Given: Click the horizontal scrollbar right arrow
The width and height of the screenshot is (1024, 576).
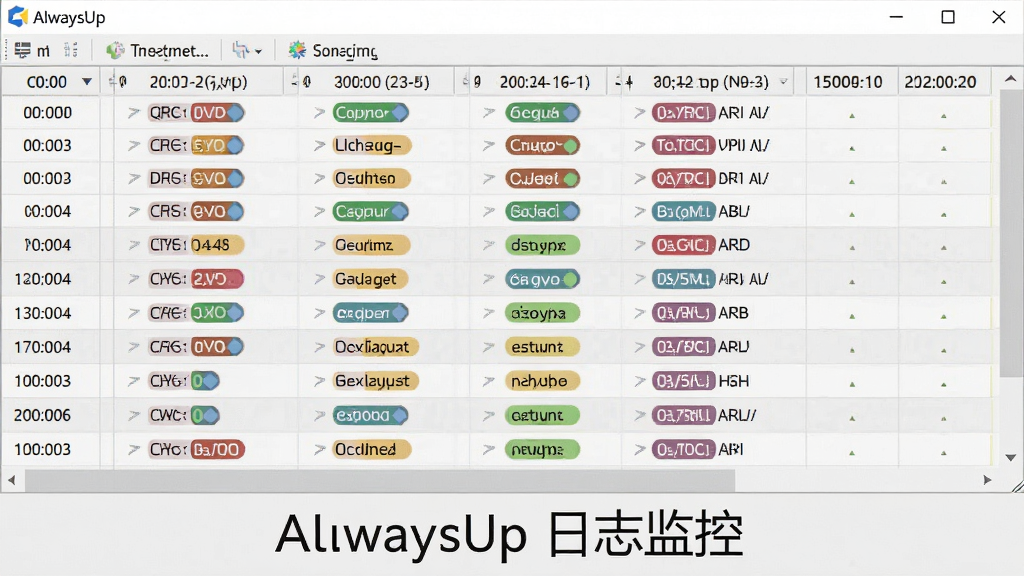Looking at the screenshot, I should tap(987, 480).
